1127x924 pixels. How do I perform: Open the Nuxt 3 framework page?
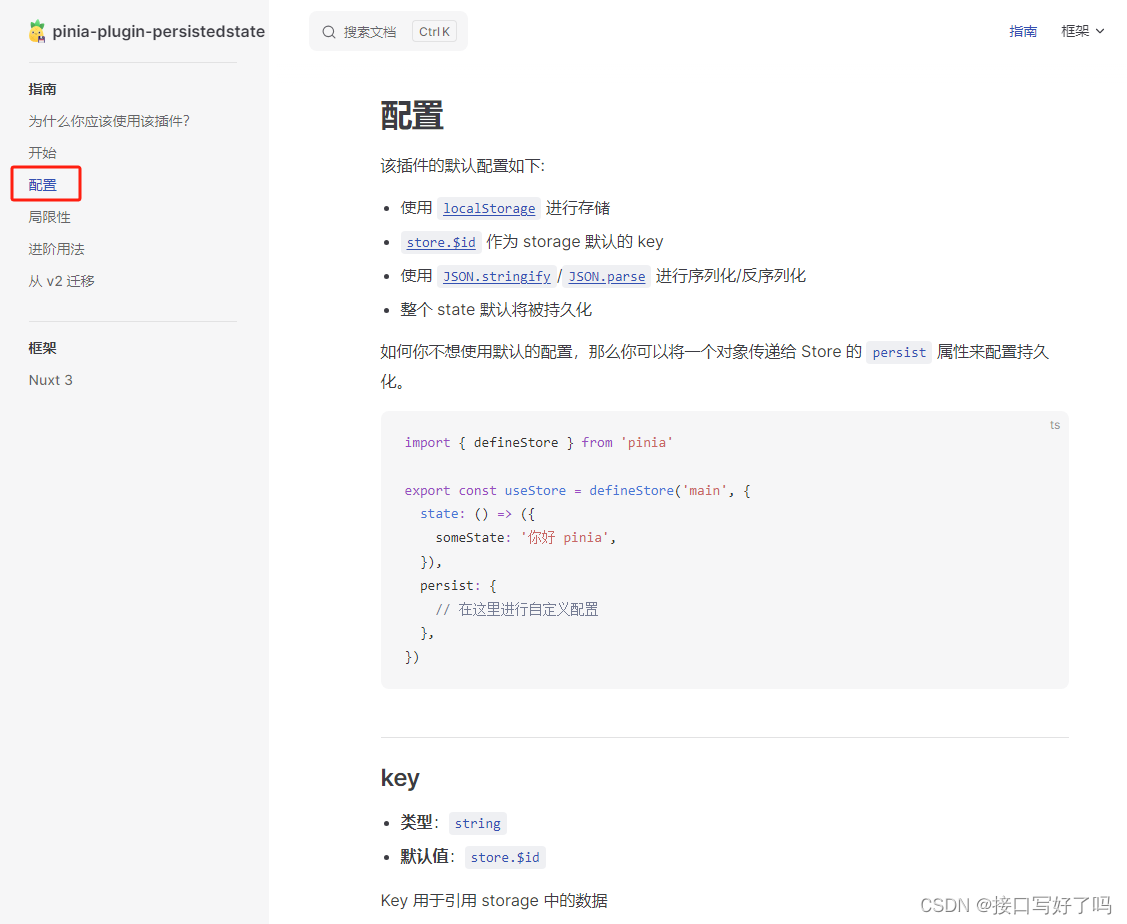click(x=50, y=379)
